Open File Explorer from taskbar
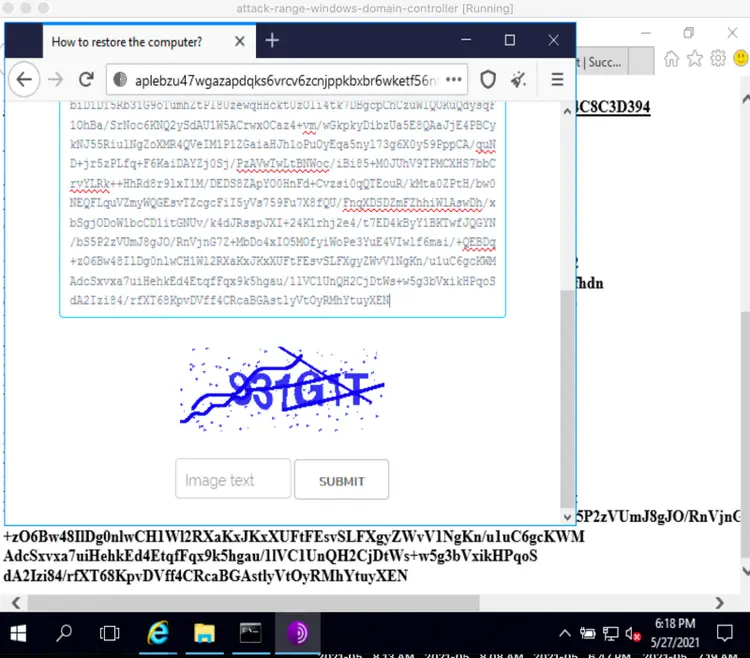The image size is (750, 658). pyautogui.click(x=204, y=633)
